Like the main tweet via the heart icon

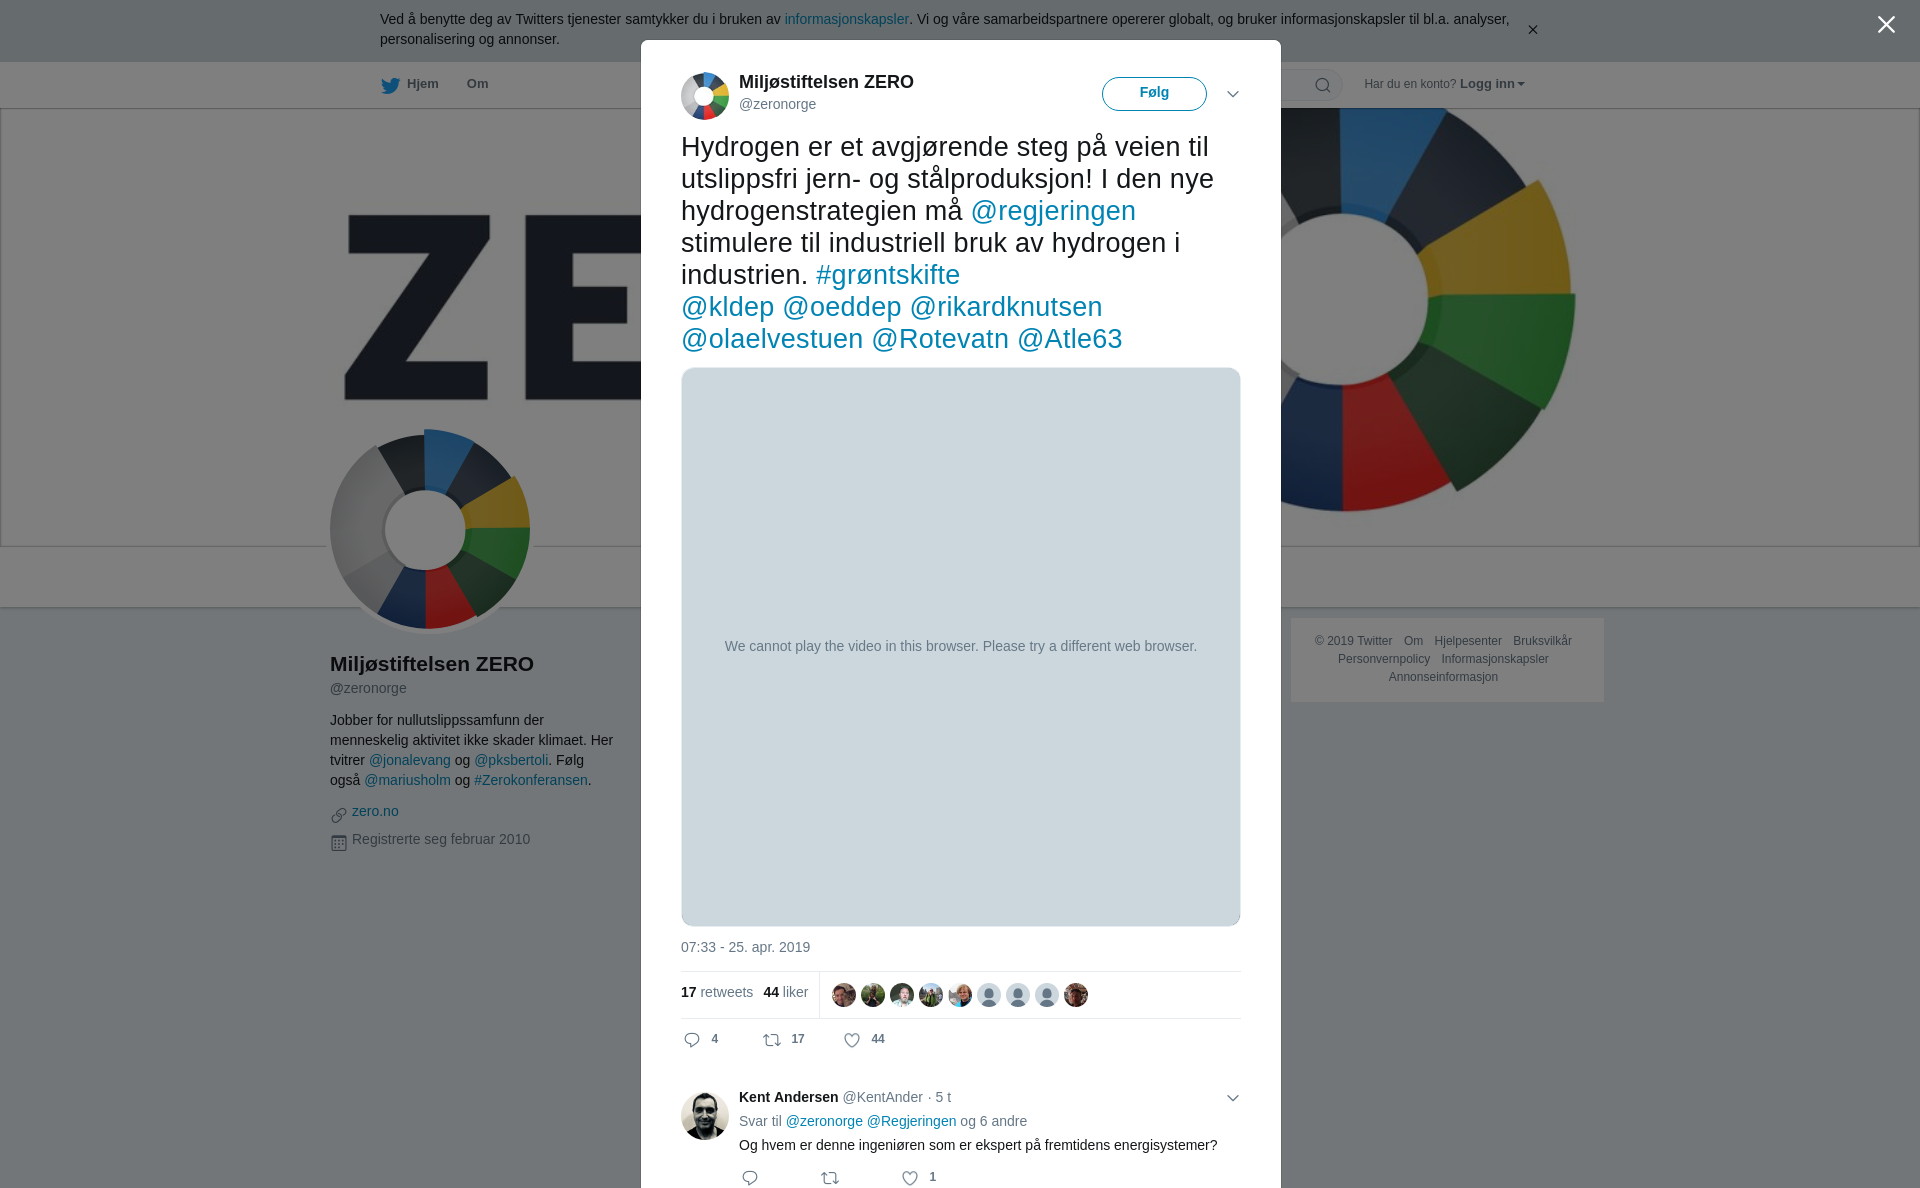(852, 1040)
